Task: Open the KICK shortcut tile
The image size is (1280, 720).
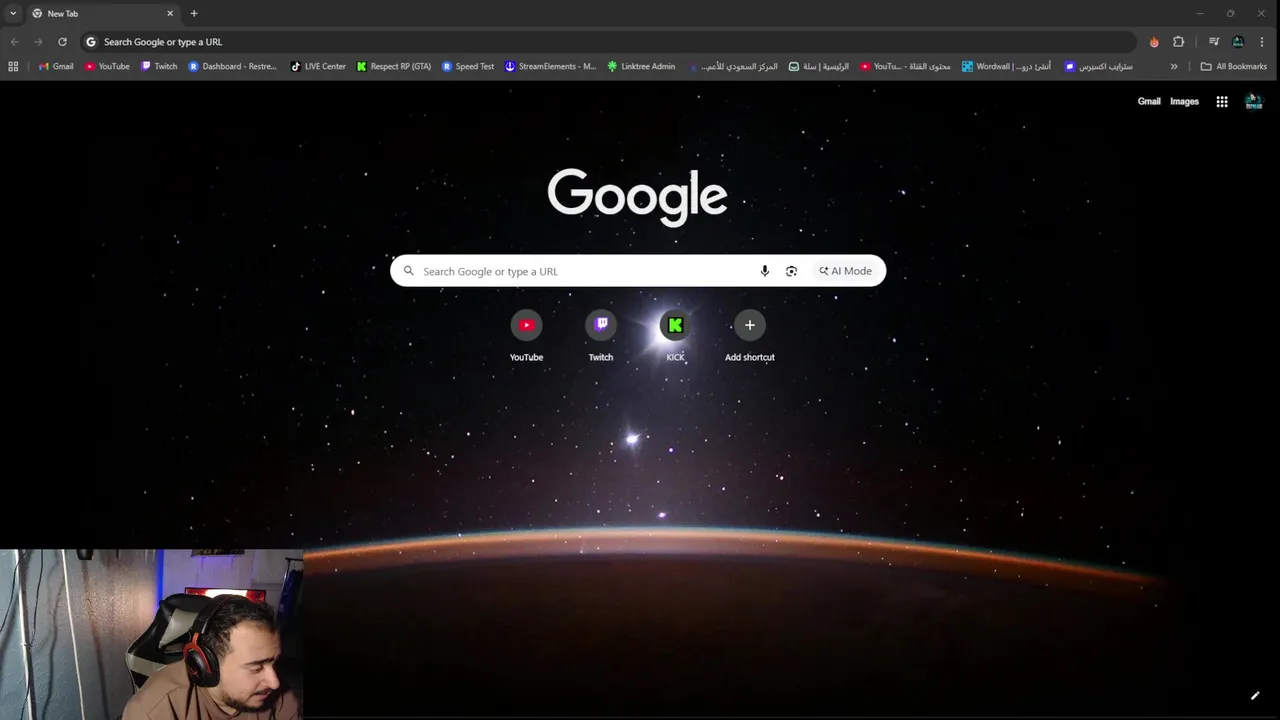Action: [x=675, y=337]
